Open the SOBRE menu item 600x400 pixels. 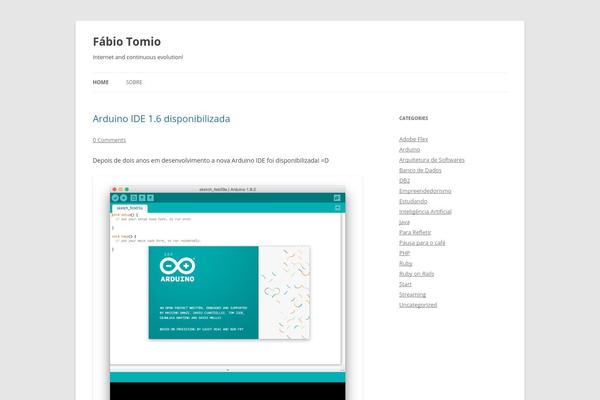[134, 82]
